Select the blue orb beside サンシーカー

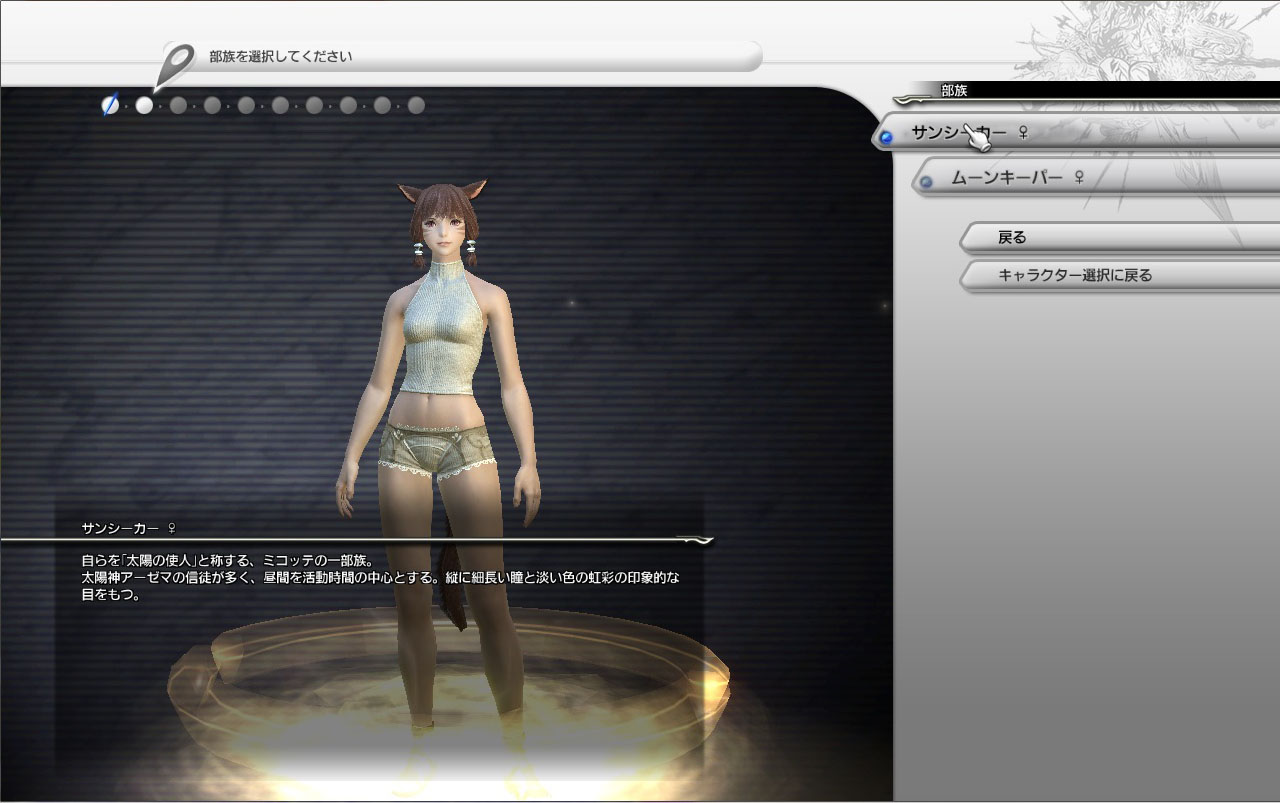pos(886,137)
